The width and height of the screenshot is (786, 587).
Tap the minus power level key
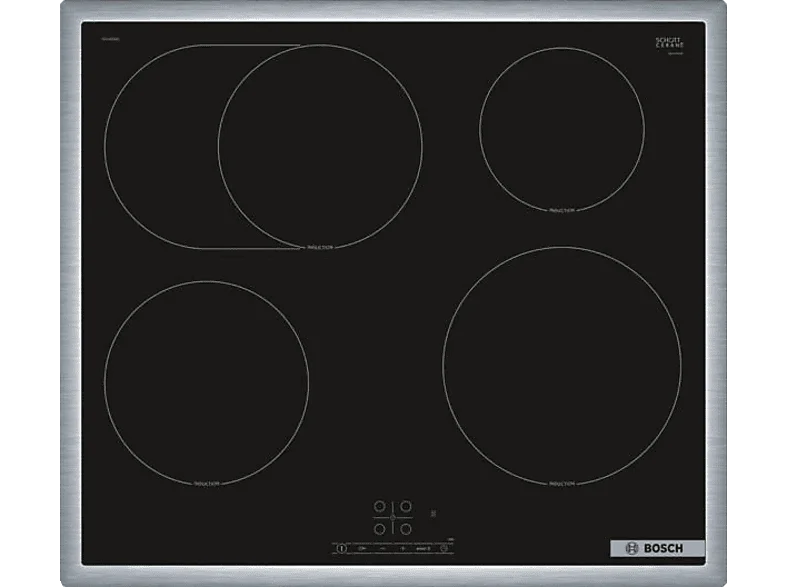383,548
